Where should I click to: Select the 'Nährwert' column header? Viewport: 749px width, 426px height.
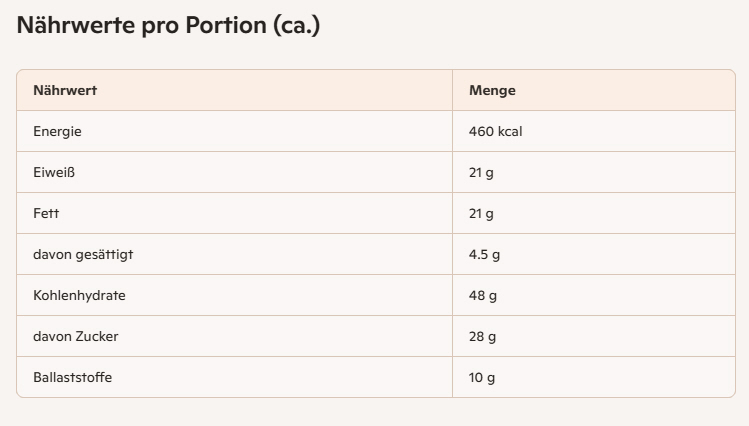[x=65, y=91]
